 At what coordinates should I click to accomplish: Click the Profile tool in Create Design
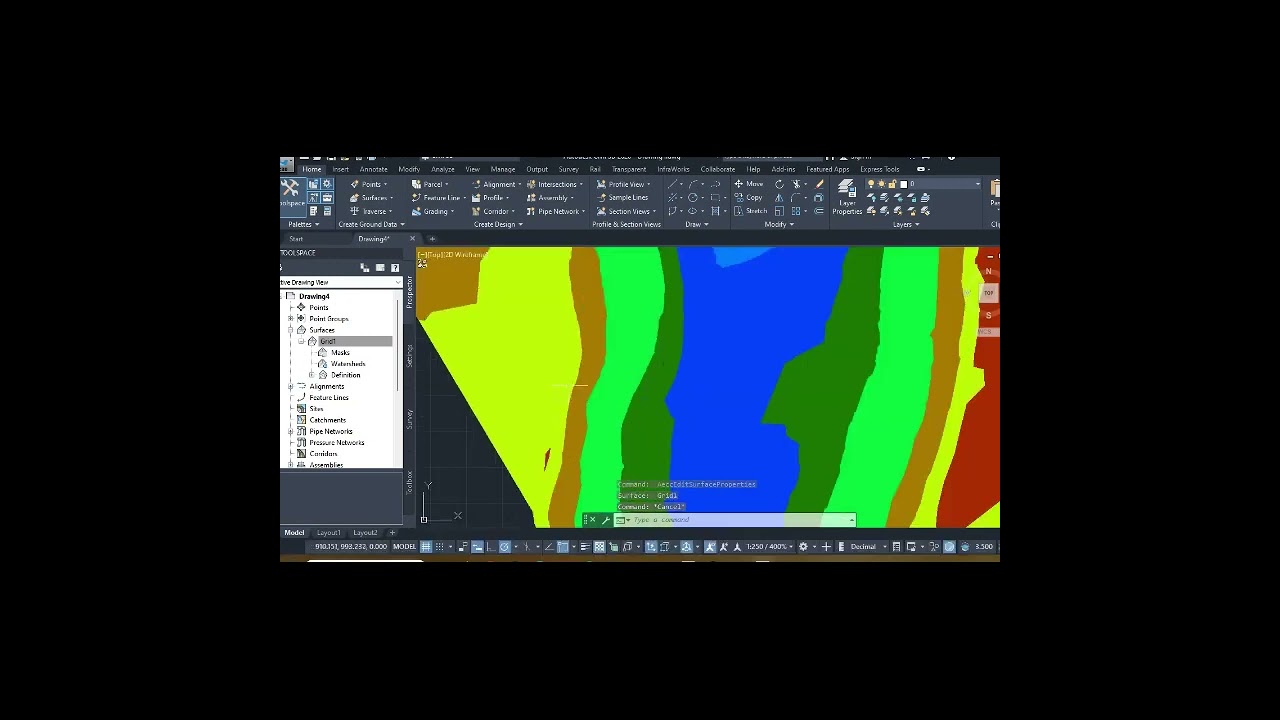click(x=491, y=198)
